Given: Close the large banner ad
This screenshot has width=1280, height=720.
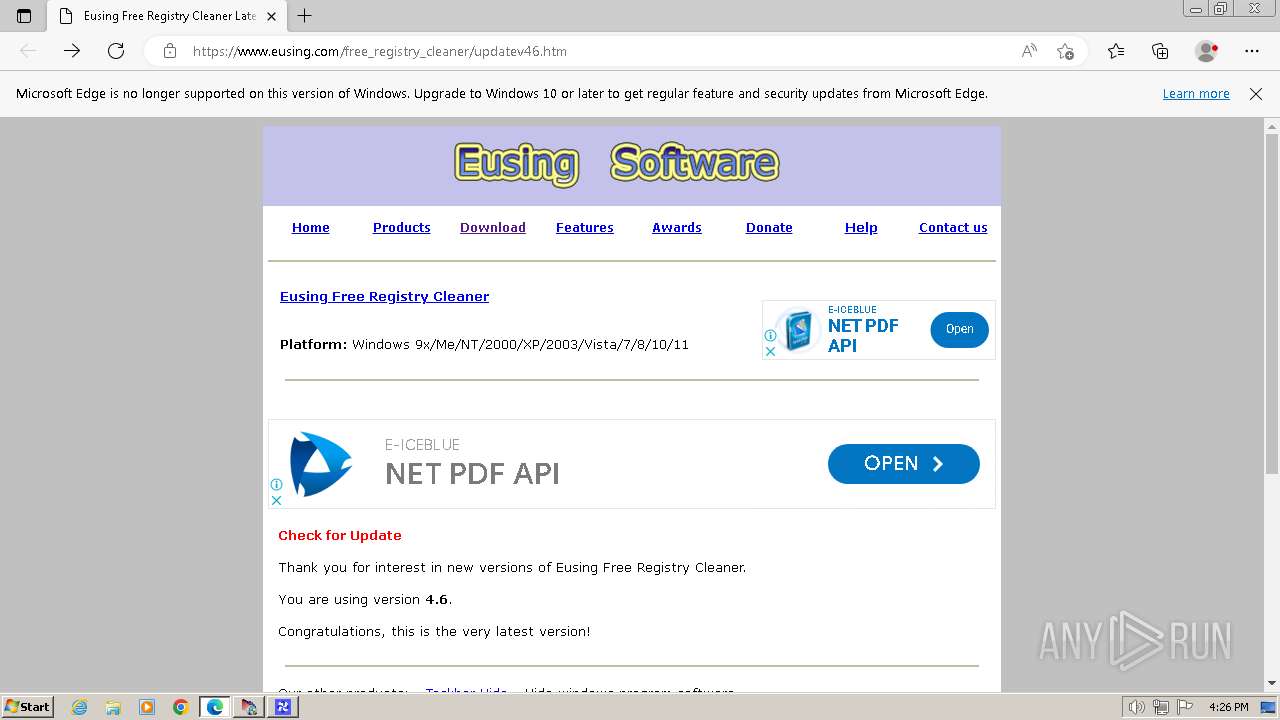Looking at the screenshot, I should point(277,500).
